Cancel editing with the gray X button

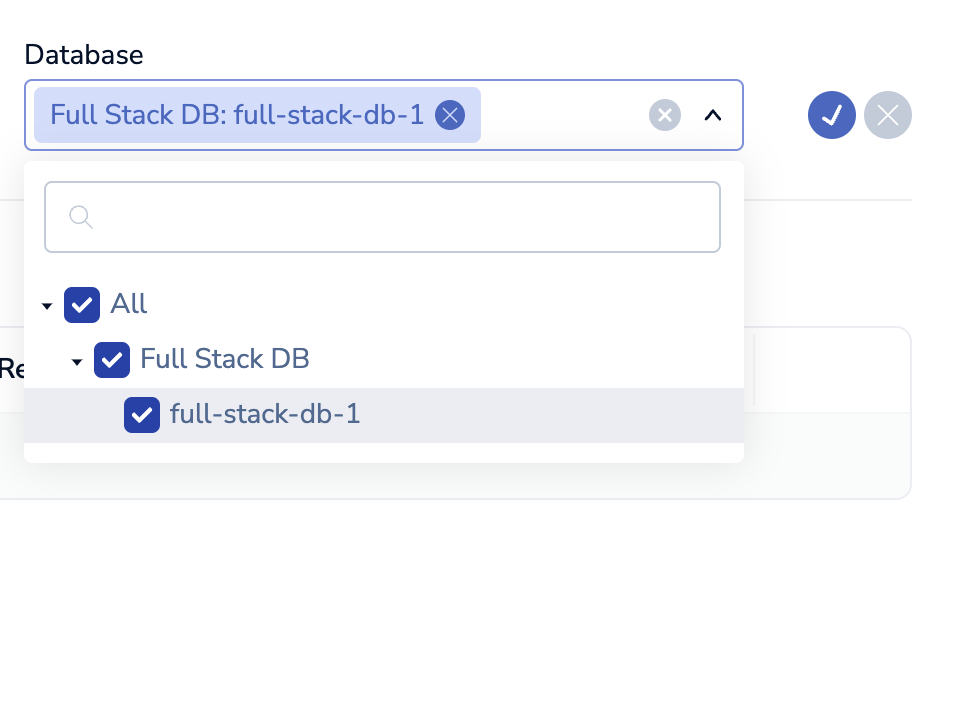click(888, 115)
